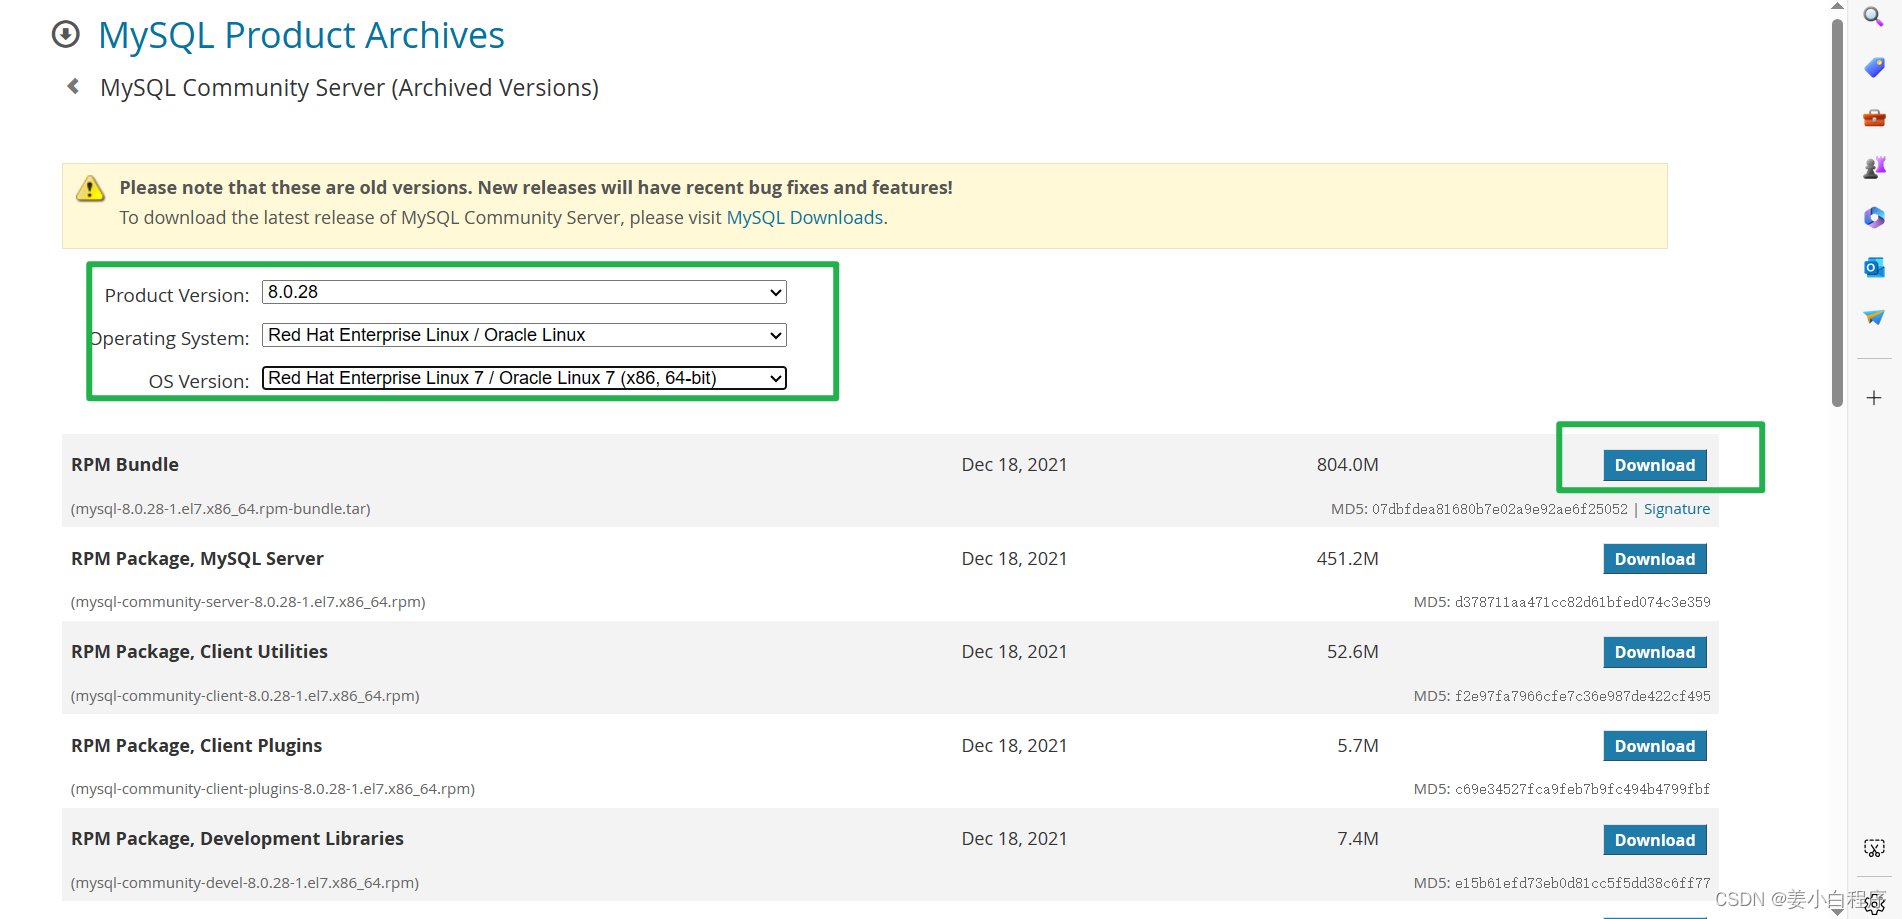1902x919 pixels.
Task: Click filename mysql-community-client-plugins-8.0.28-1.el7.x86_64.rpm
Action: (272, 789)
